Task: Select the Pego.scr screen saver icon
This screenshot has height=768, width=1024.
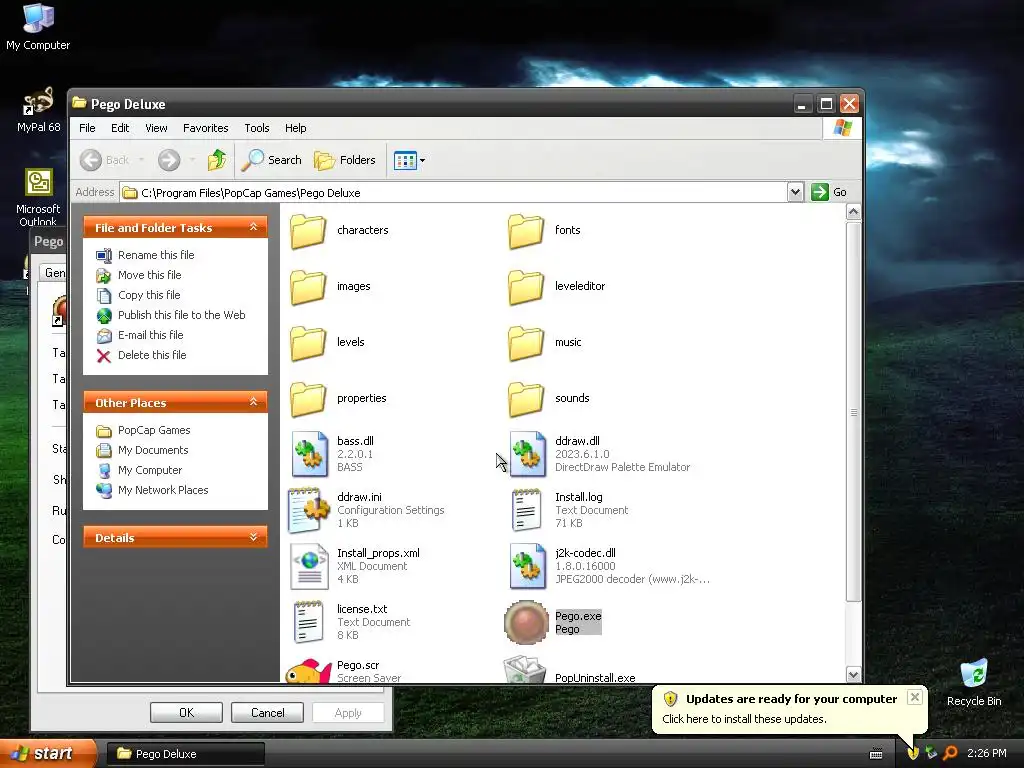Action: (308, 671)
